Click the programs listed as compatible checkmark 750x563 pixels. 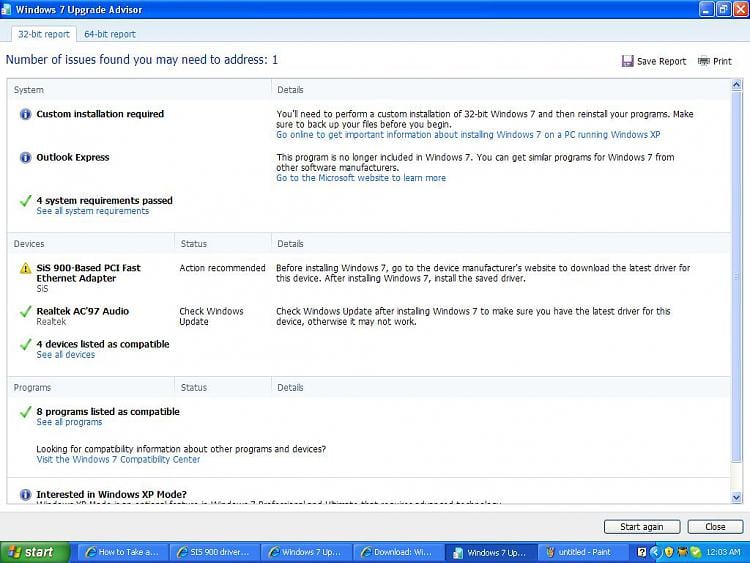pos(25,412)
